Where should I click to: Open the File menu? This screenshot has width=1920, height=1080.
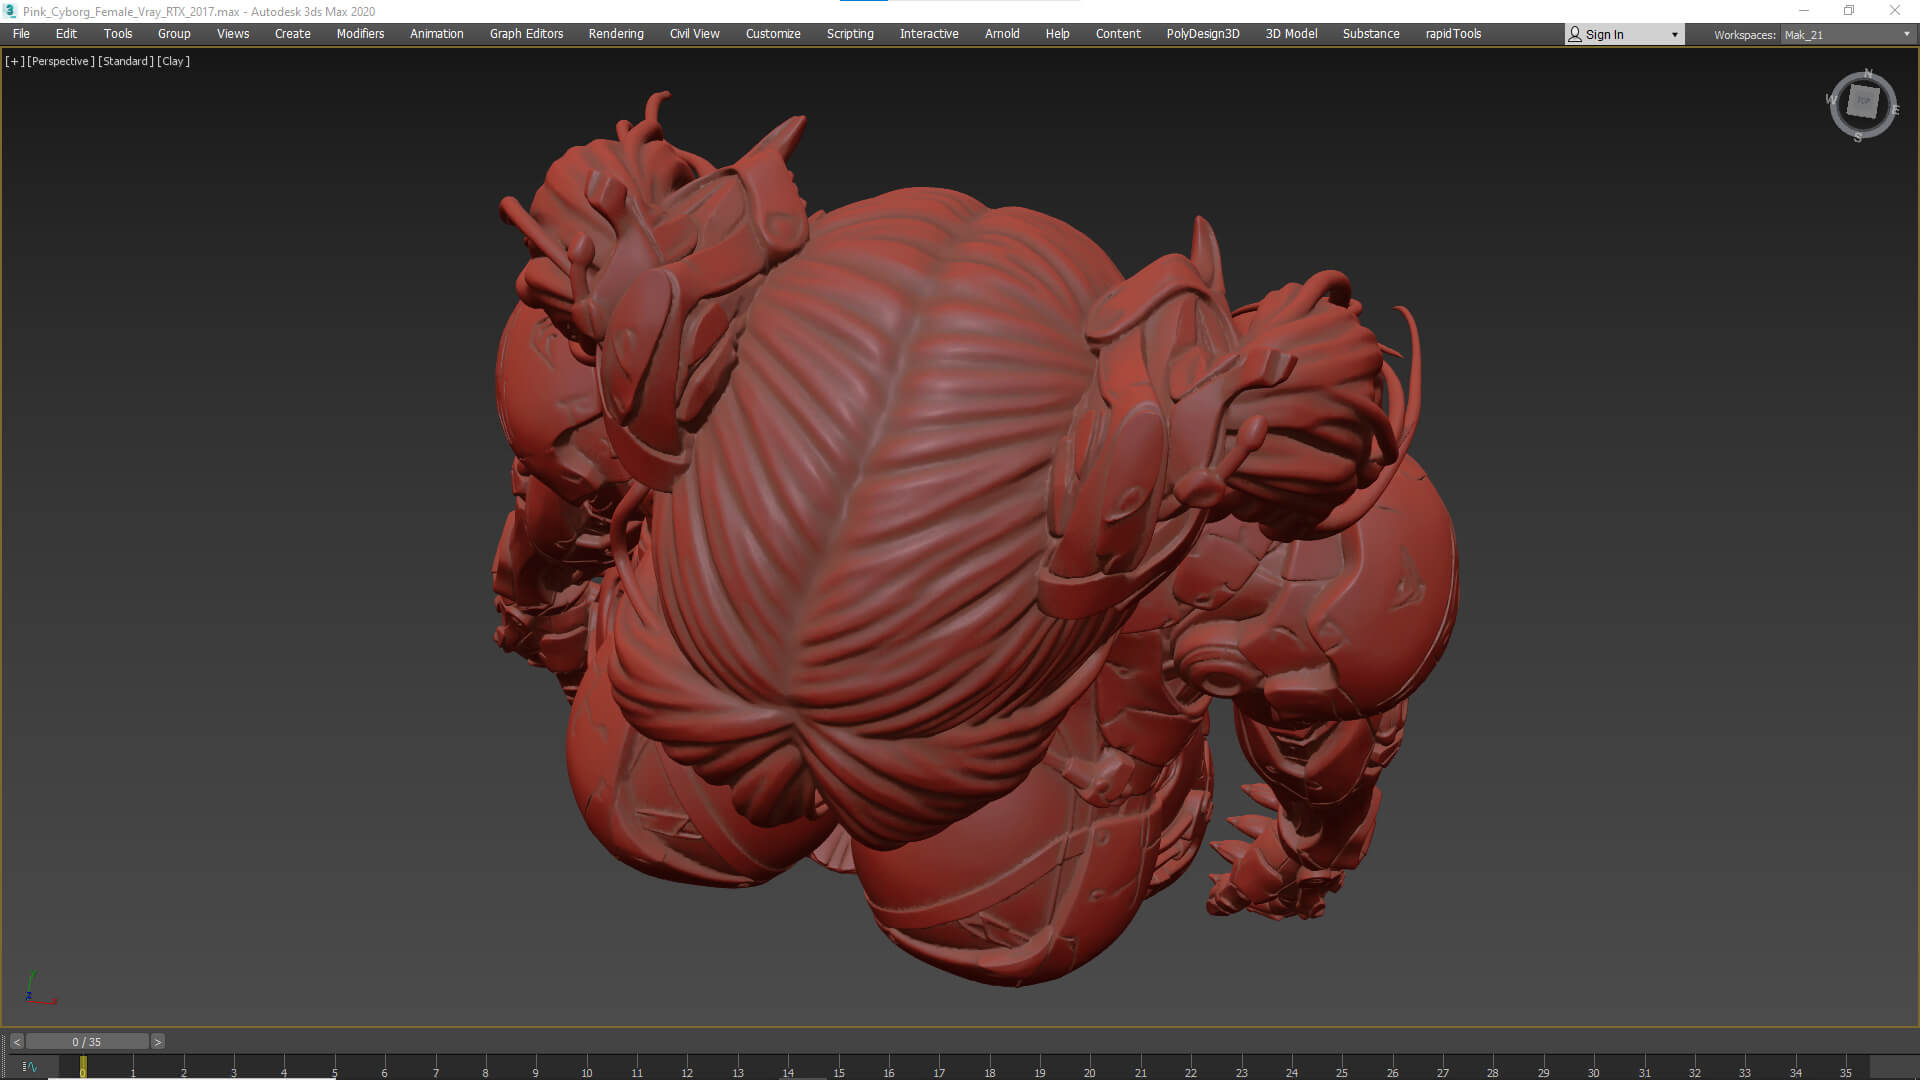[x=21, y=34]
